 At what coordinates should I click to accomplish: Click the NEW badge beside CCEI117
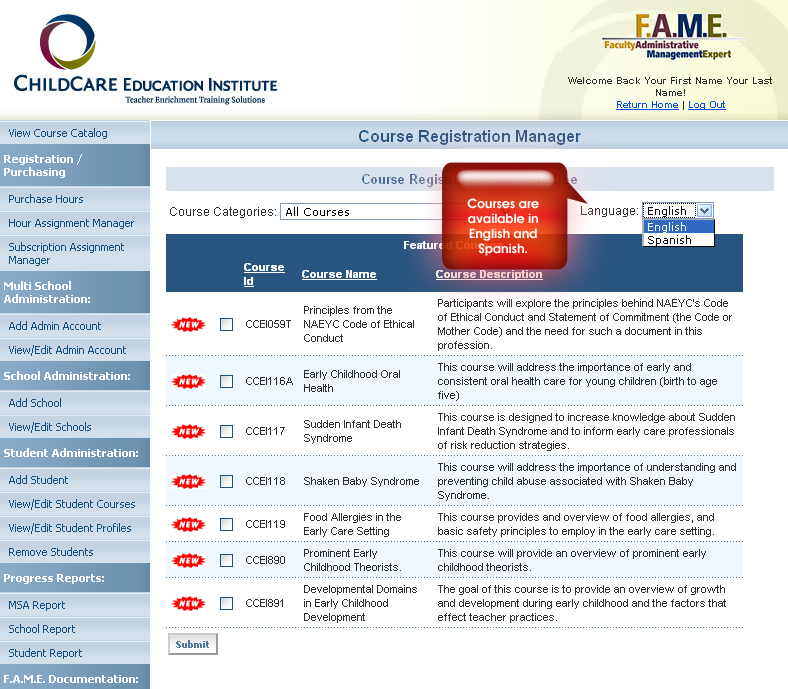click(x=188, y=431)
